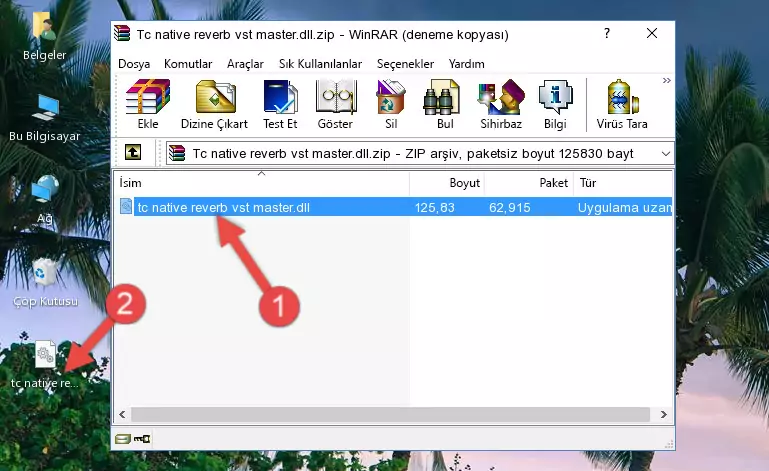Open the Yardım menu
The width and height of the screenshot is (769, 471).
(466, 64)
